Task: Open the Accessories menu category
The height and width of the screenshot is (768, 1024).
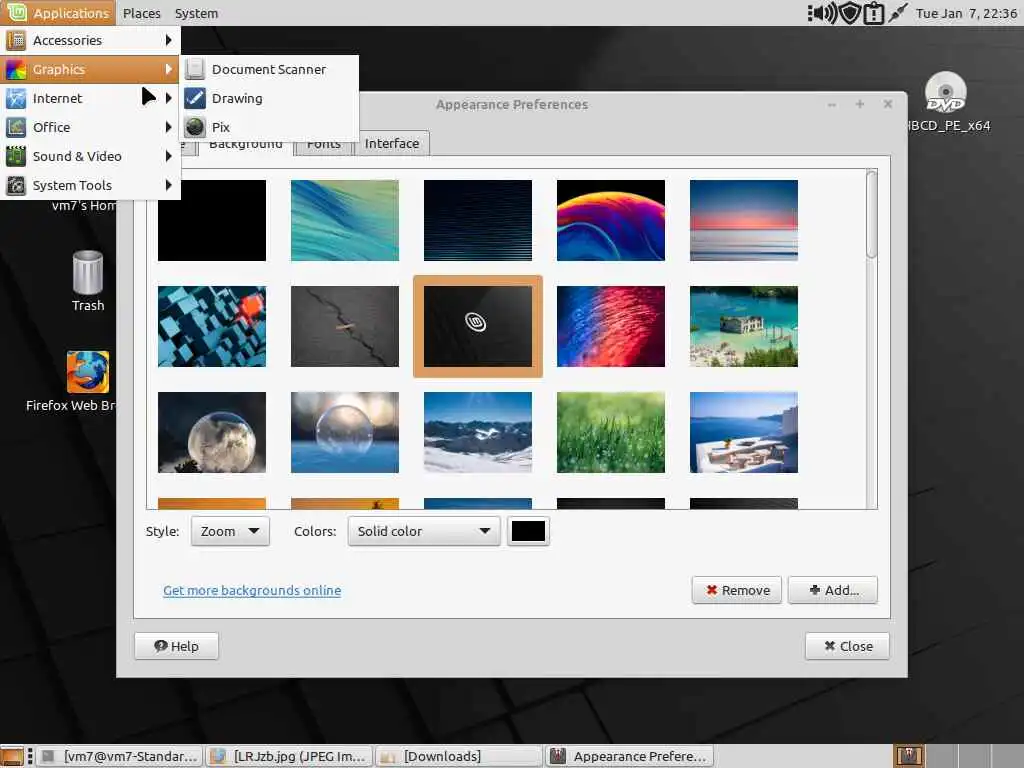Action: [90, 40]
